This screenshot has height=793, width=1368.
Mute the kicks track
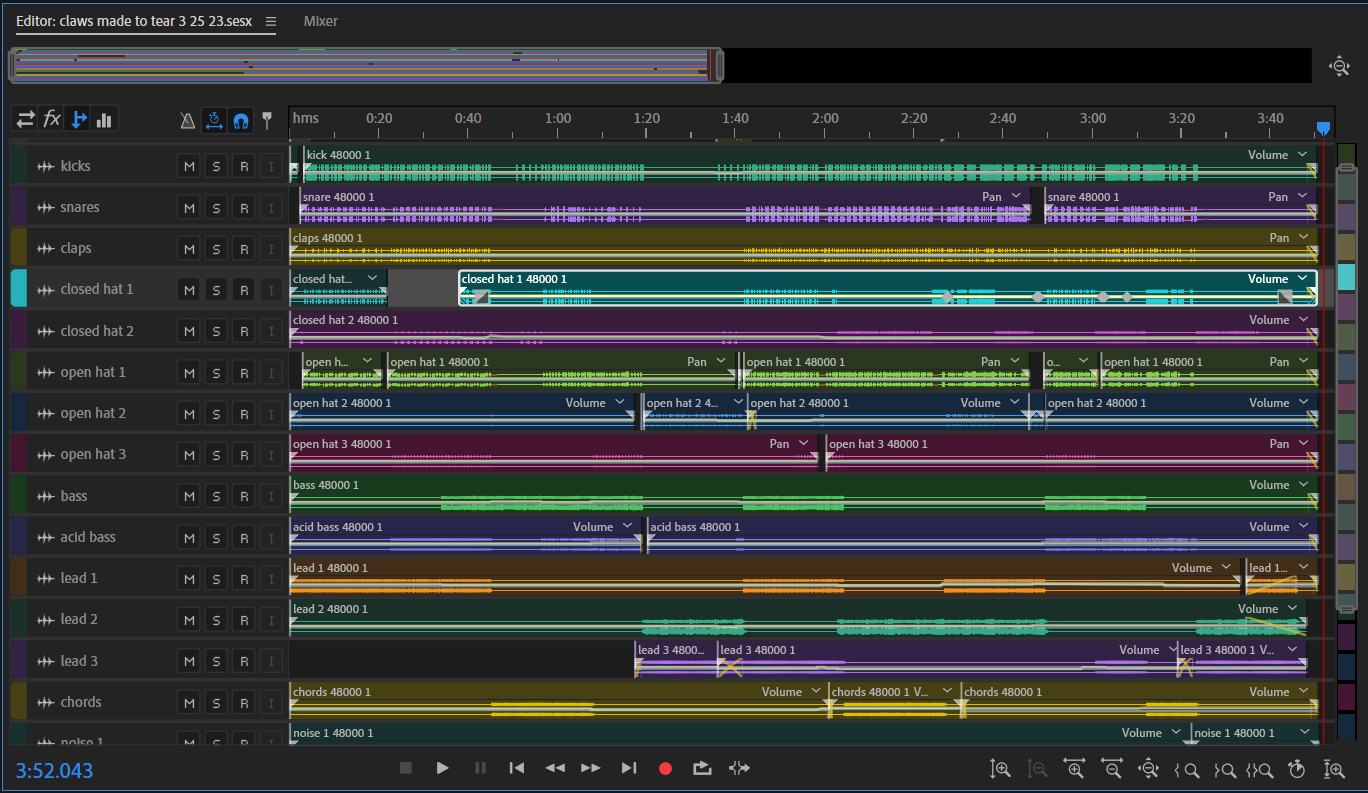click(x=189, y=166)
